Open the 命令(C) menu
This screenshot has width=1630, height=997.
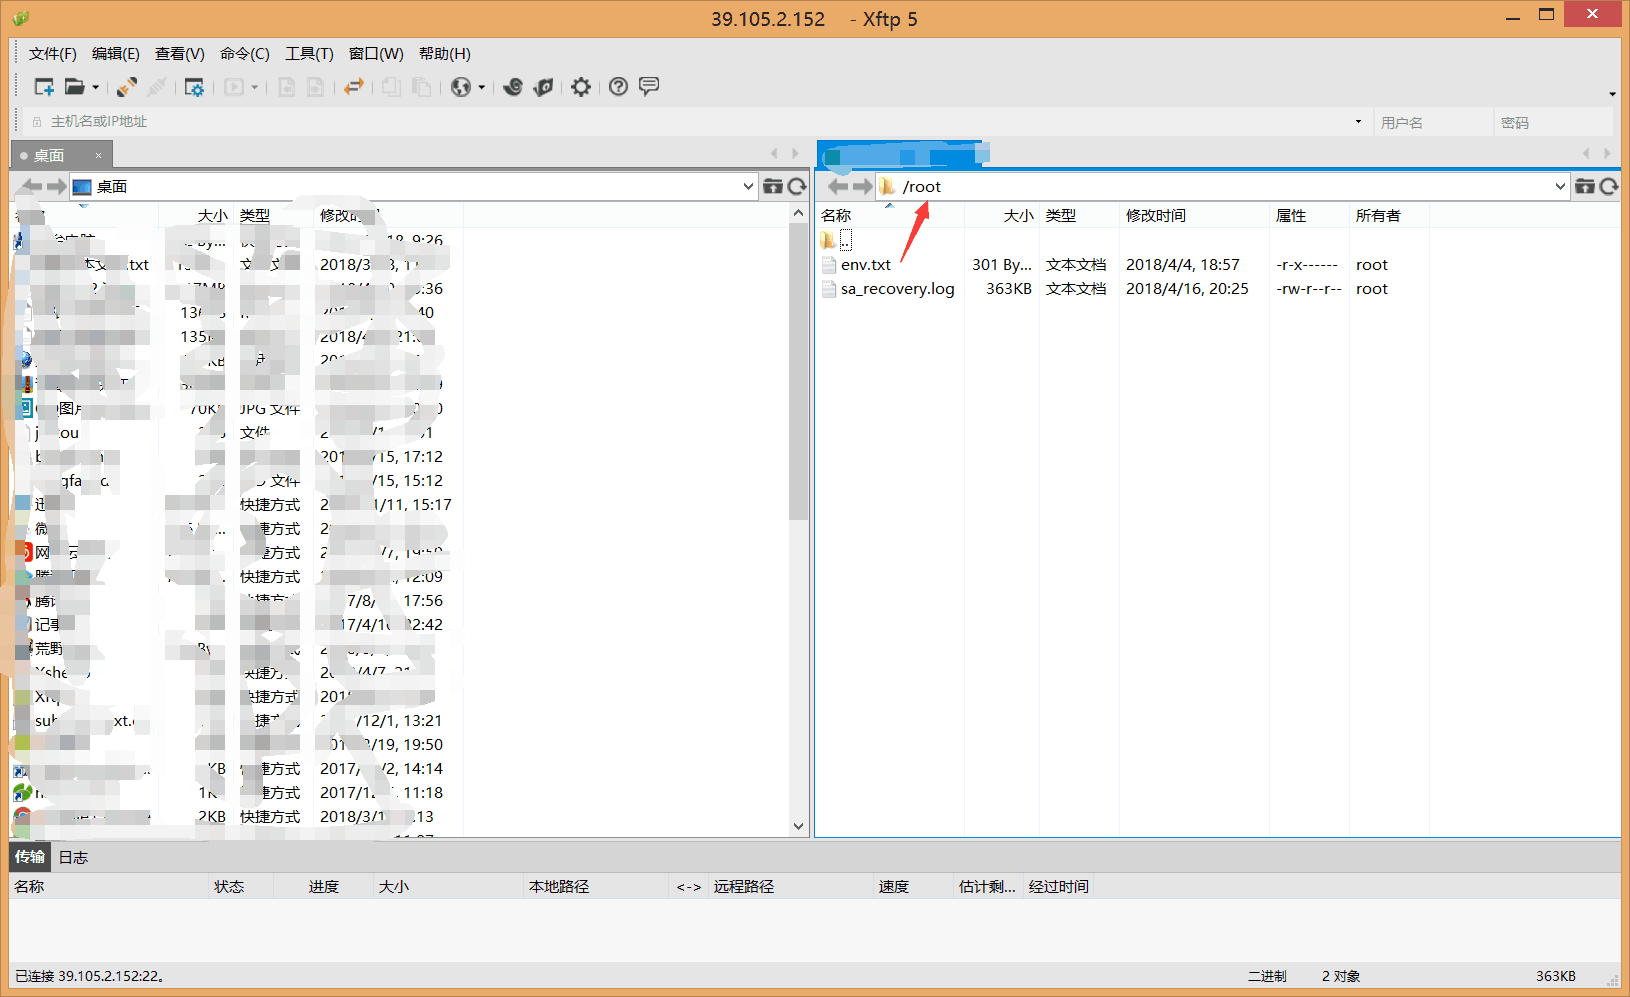click(x=245, y=54)
